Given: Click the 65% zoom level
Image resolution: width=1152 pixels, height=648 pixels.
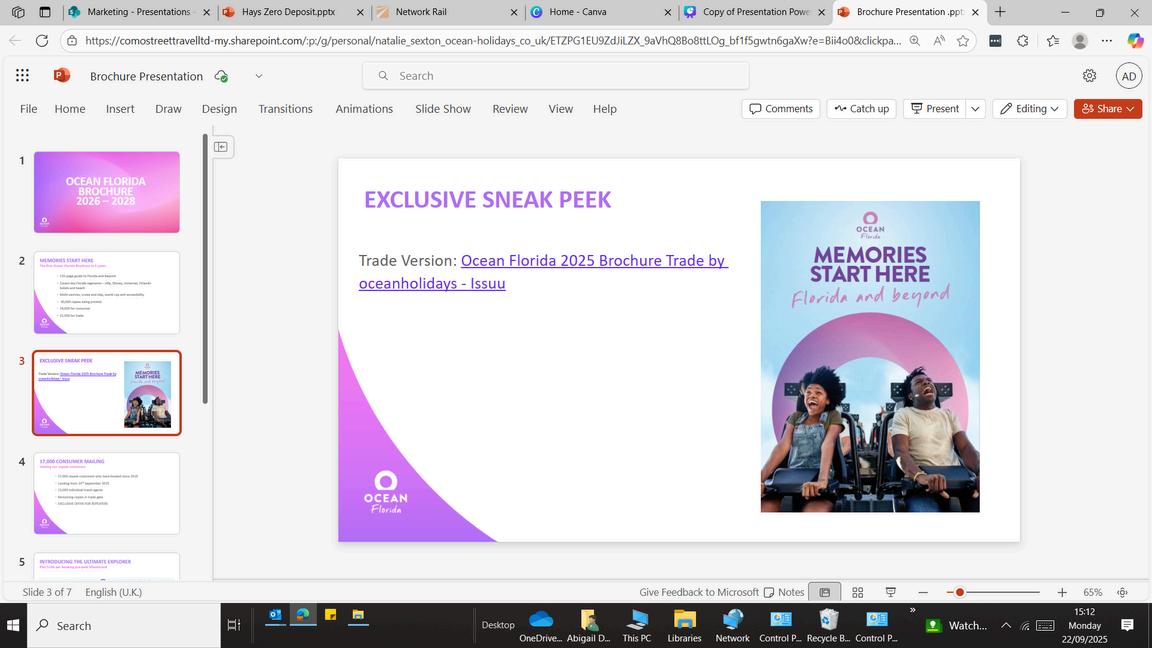Looking at the screenshot, I should (x=1092, y=592).
